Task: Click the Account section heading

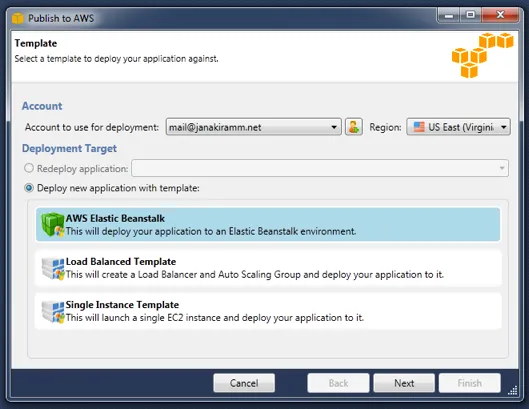Action: [42, 106]
